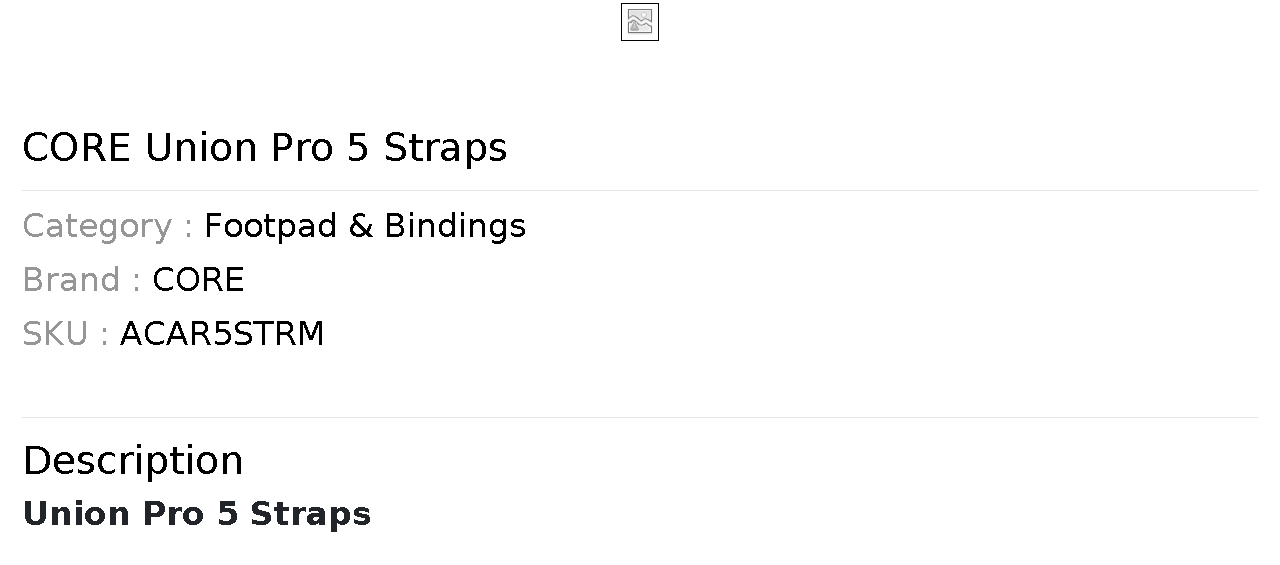Click the number 5 in the product title
Image resolution: width=1280 pixels, height=565 pixels.
pos(359,148)
